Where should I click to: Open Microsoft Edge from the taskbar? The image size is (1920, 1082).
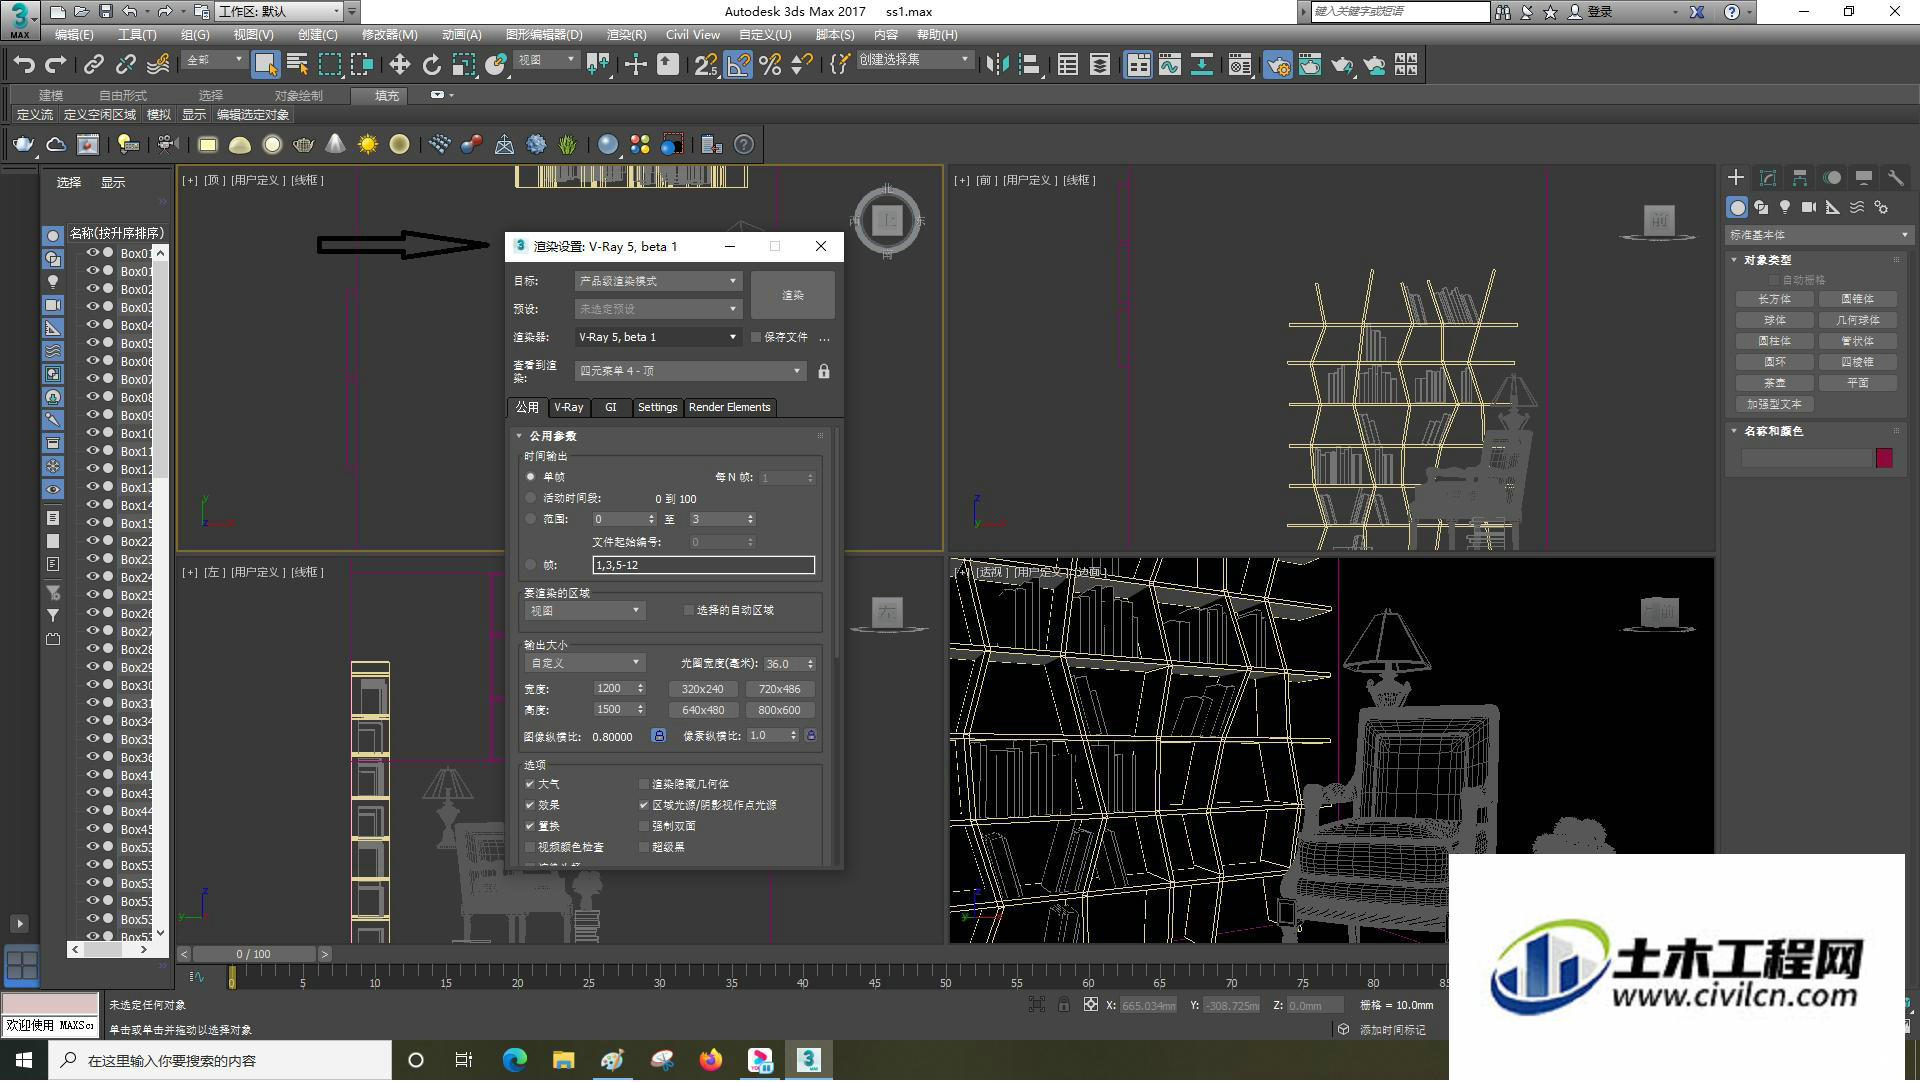pos(514,1060)
